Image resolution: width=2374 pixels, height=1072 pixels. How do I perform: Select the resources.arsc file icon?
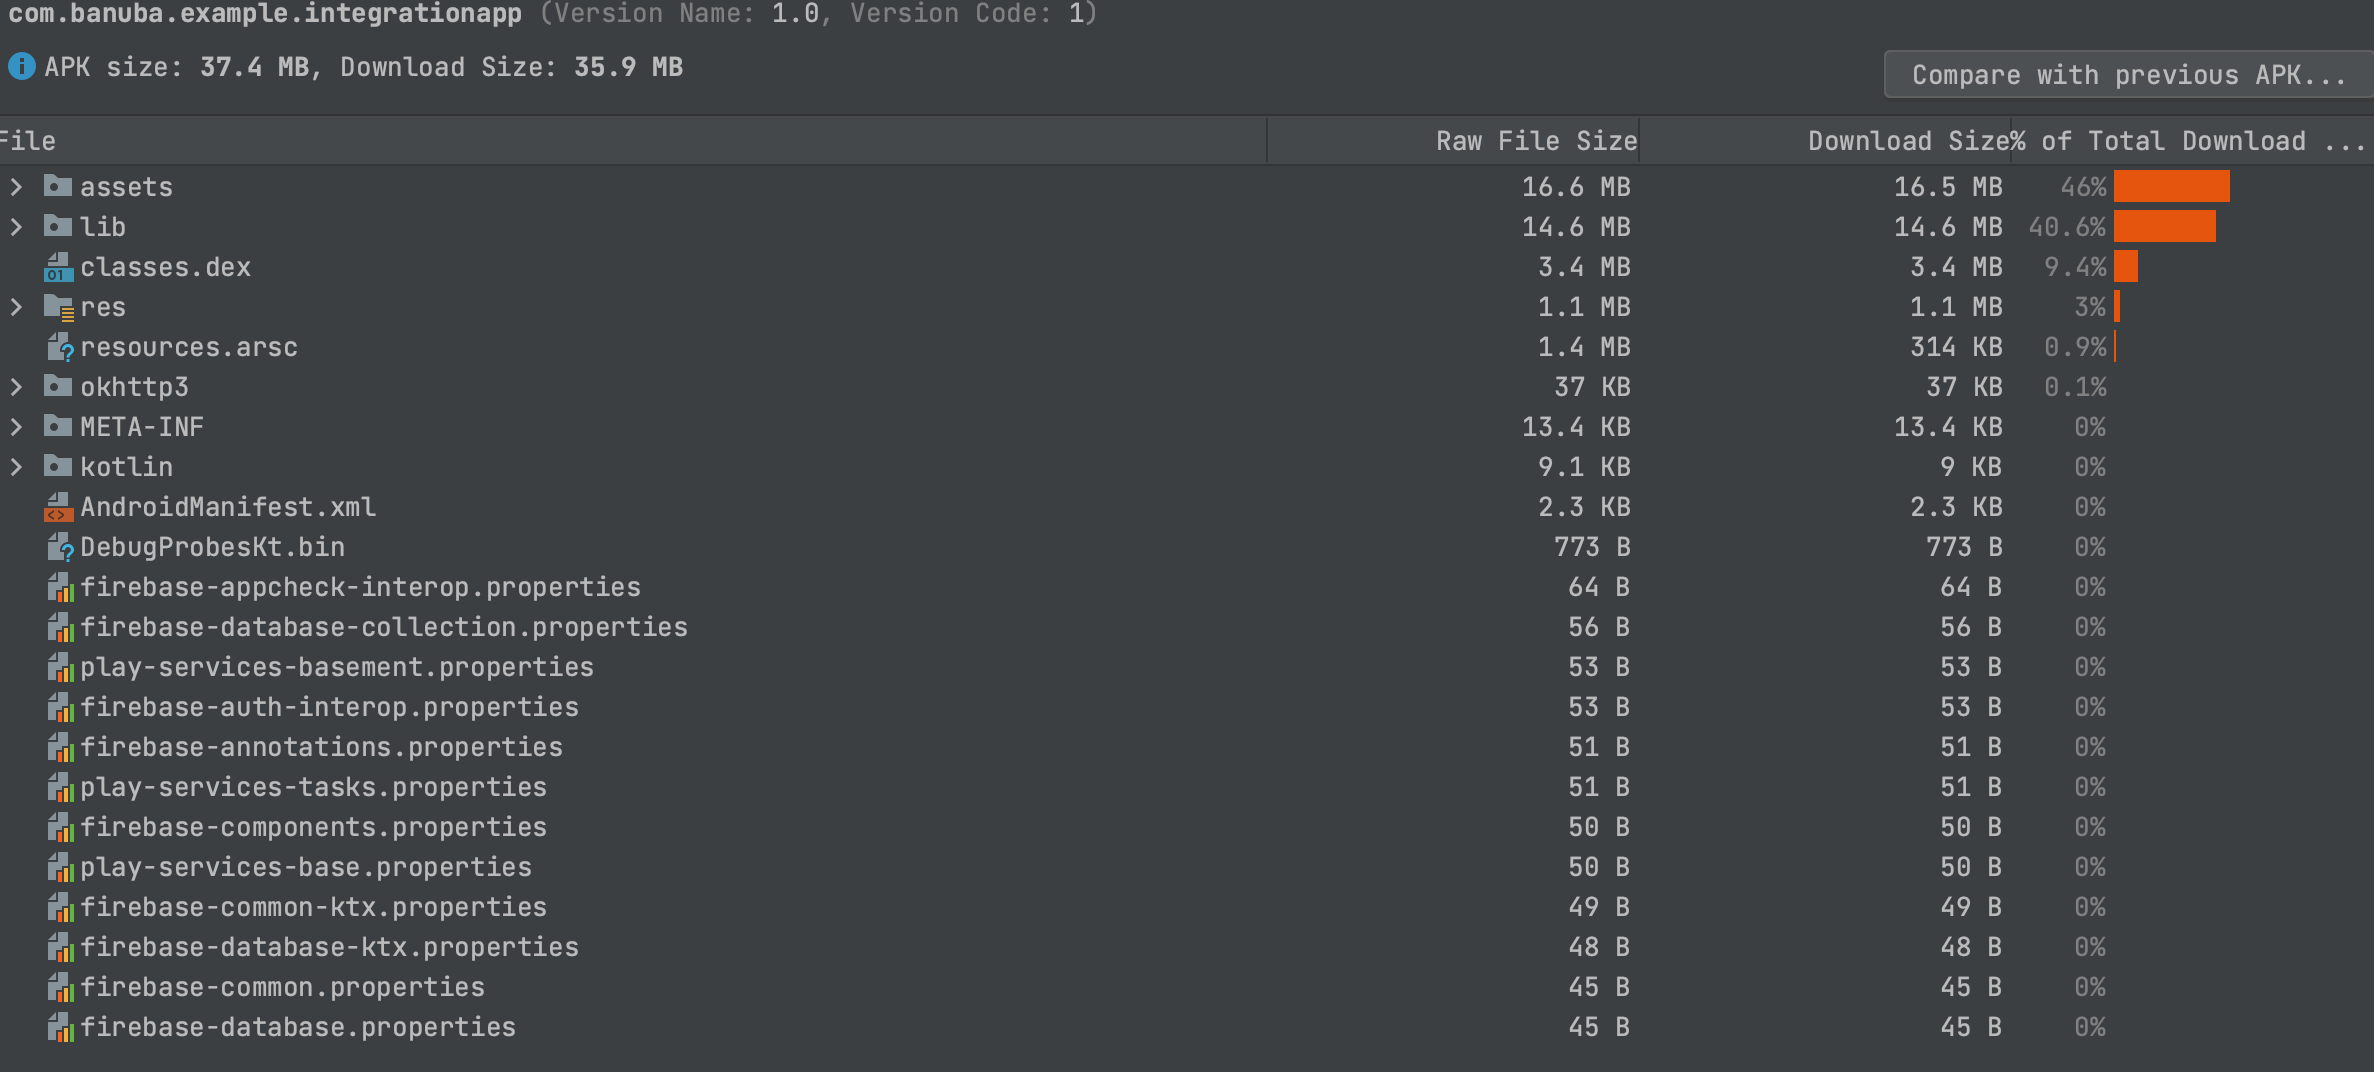60,347
